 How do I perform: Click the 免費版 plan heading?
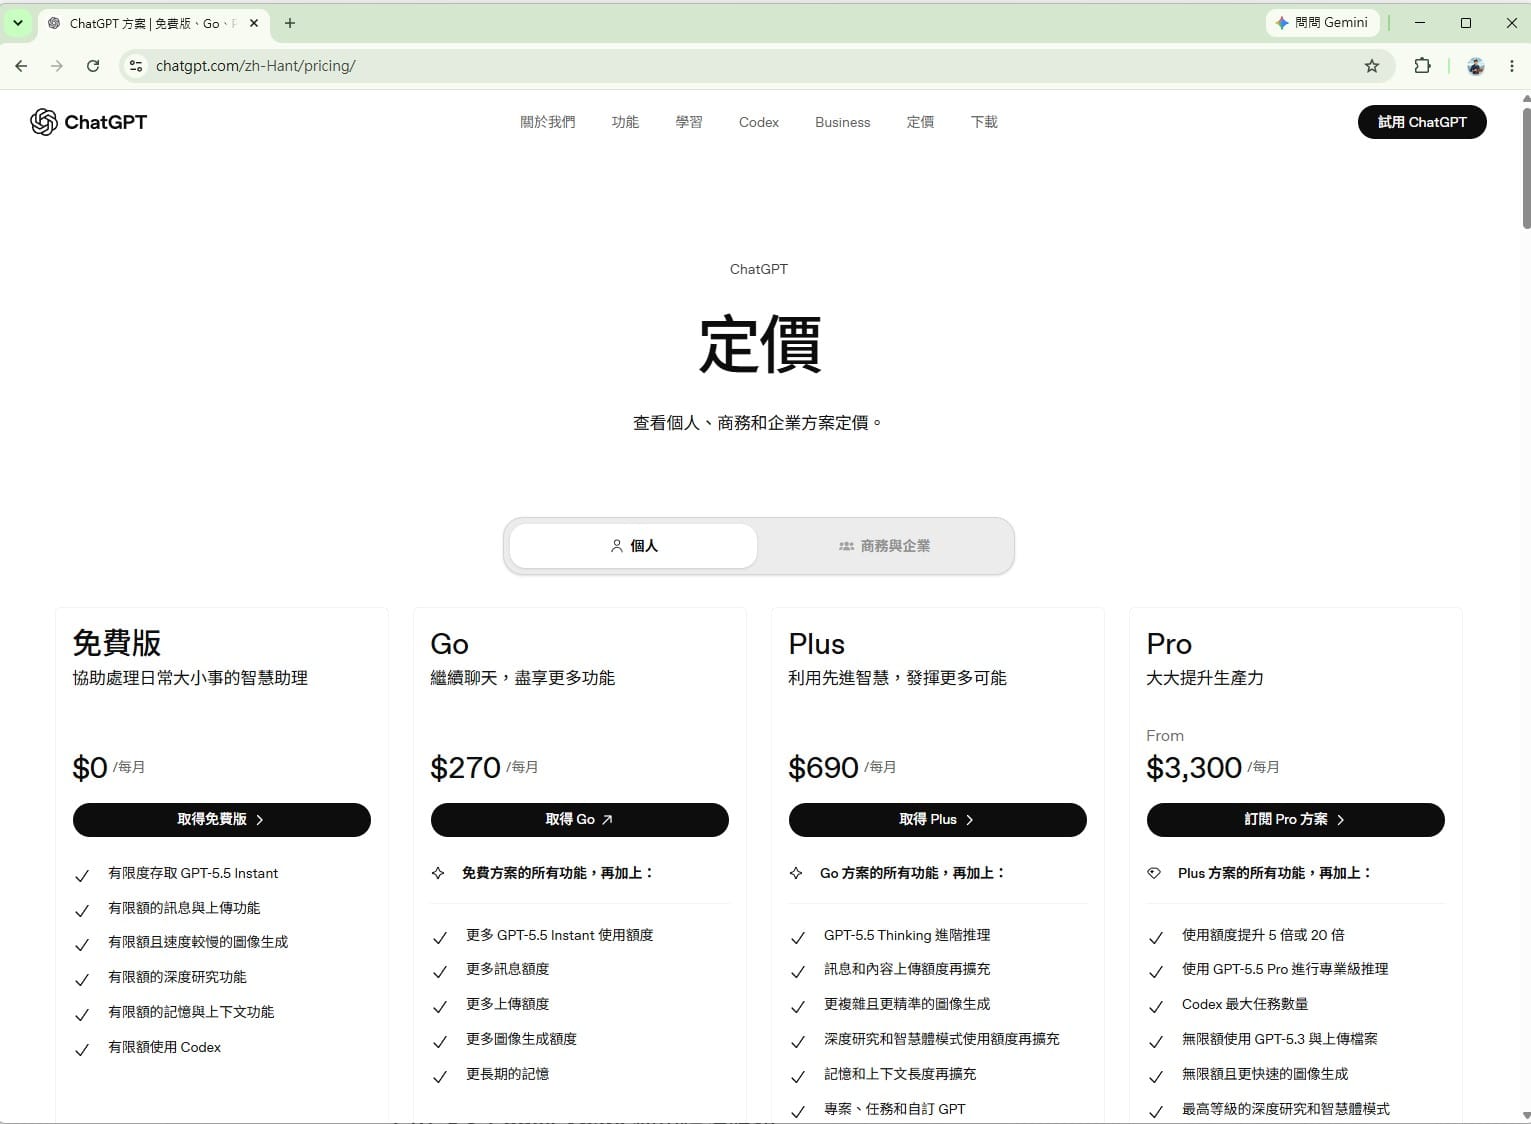(x=117, y=643)
